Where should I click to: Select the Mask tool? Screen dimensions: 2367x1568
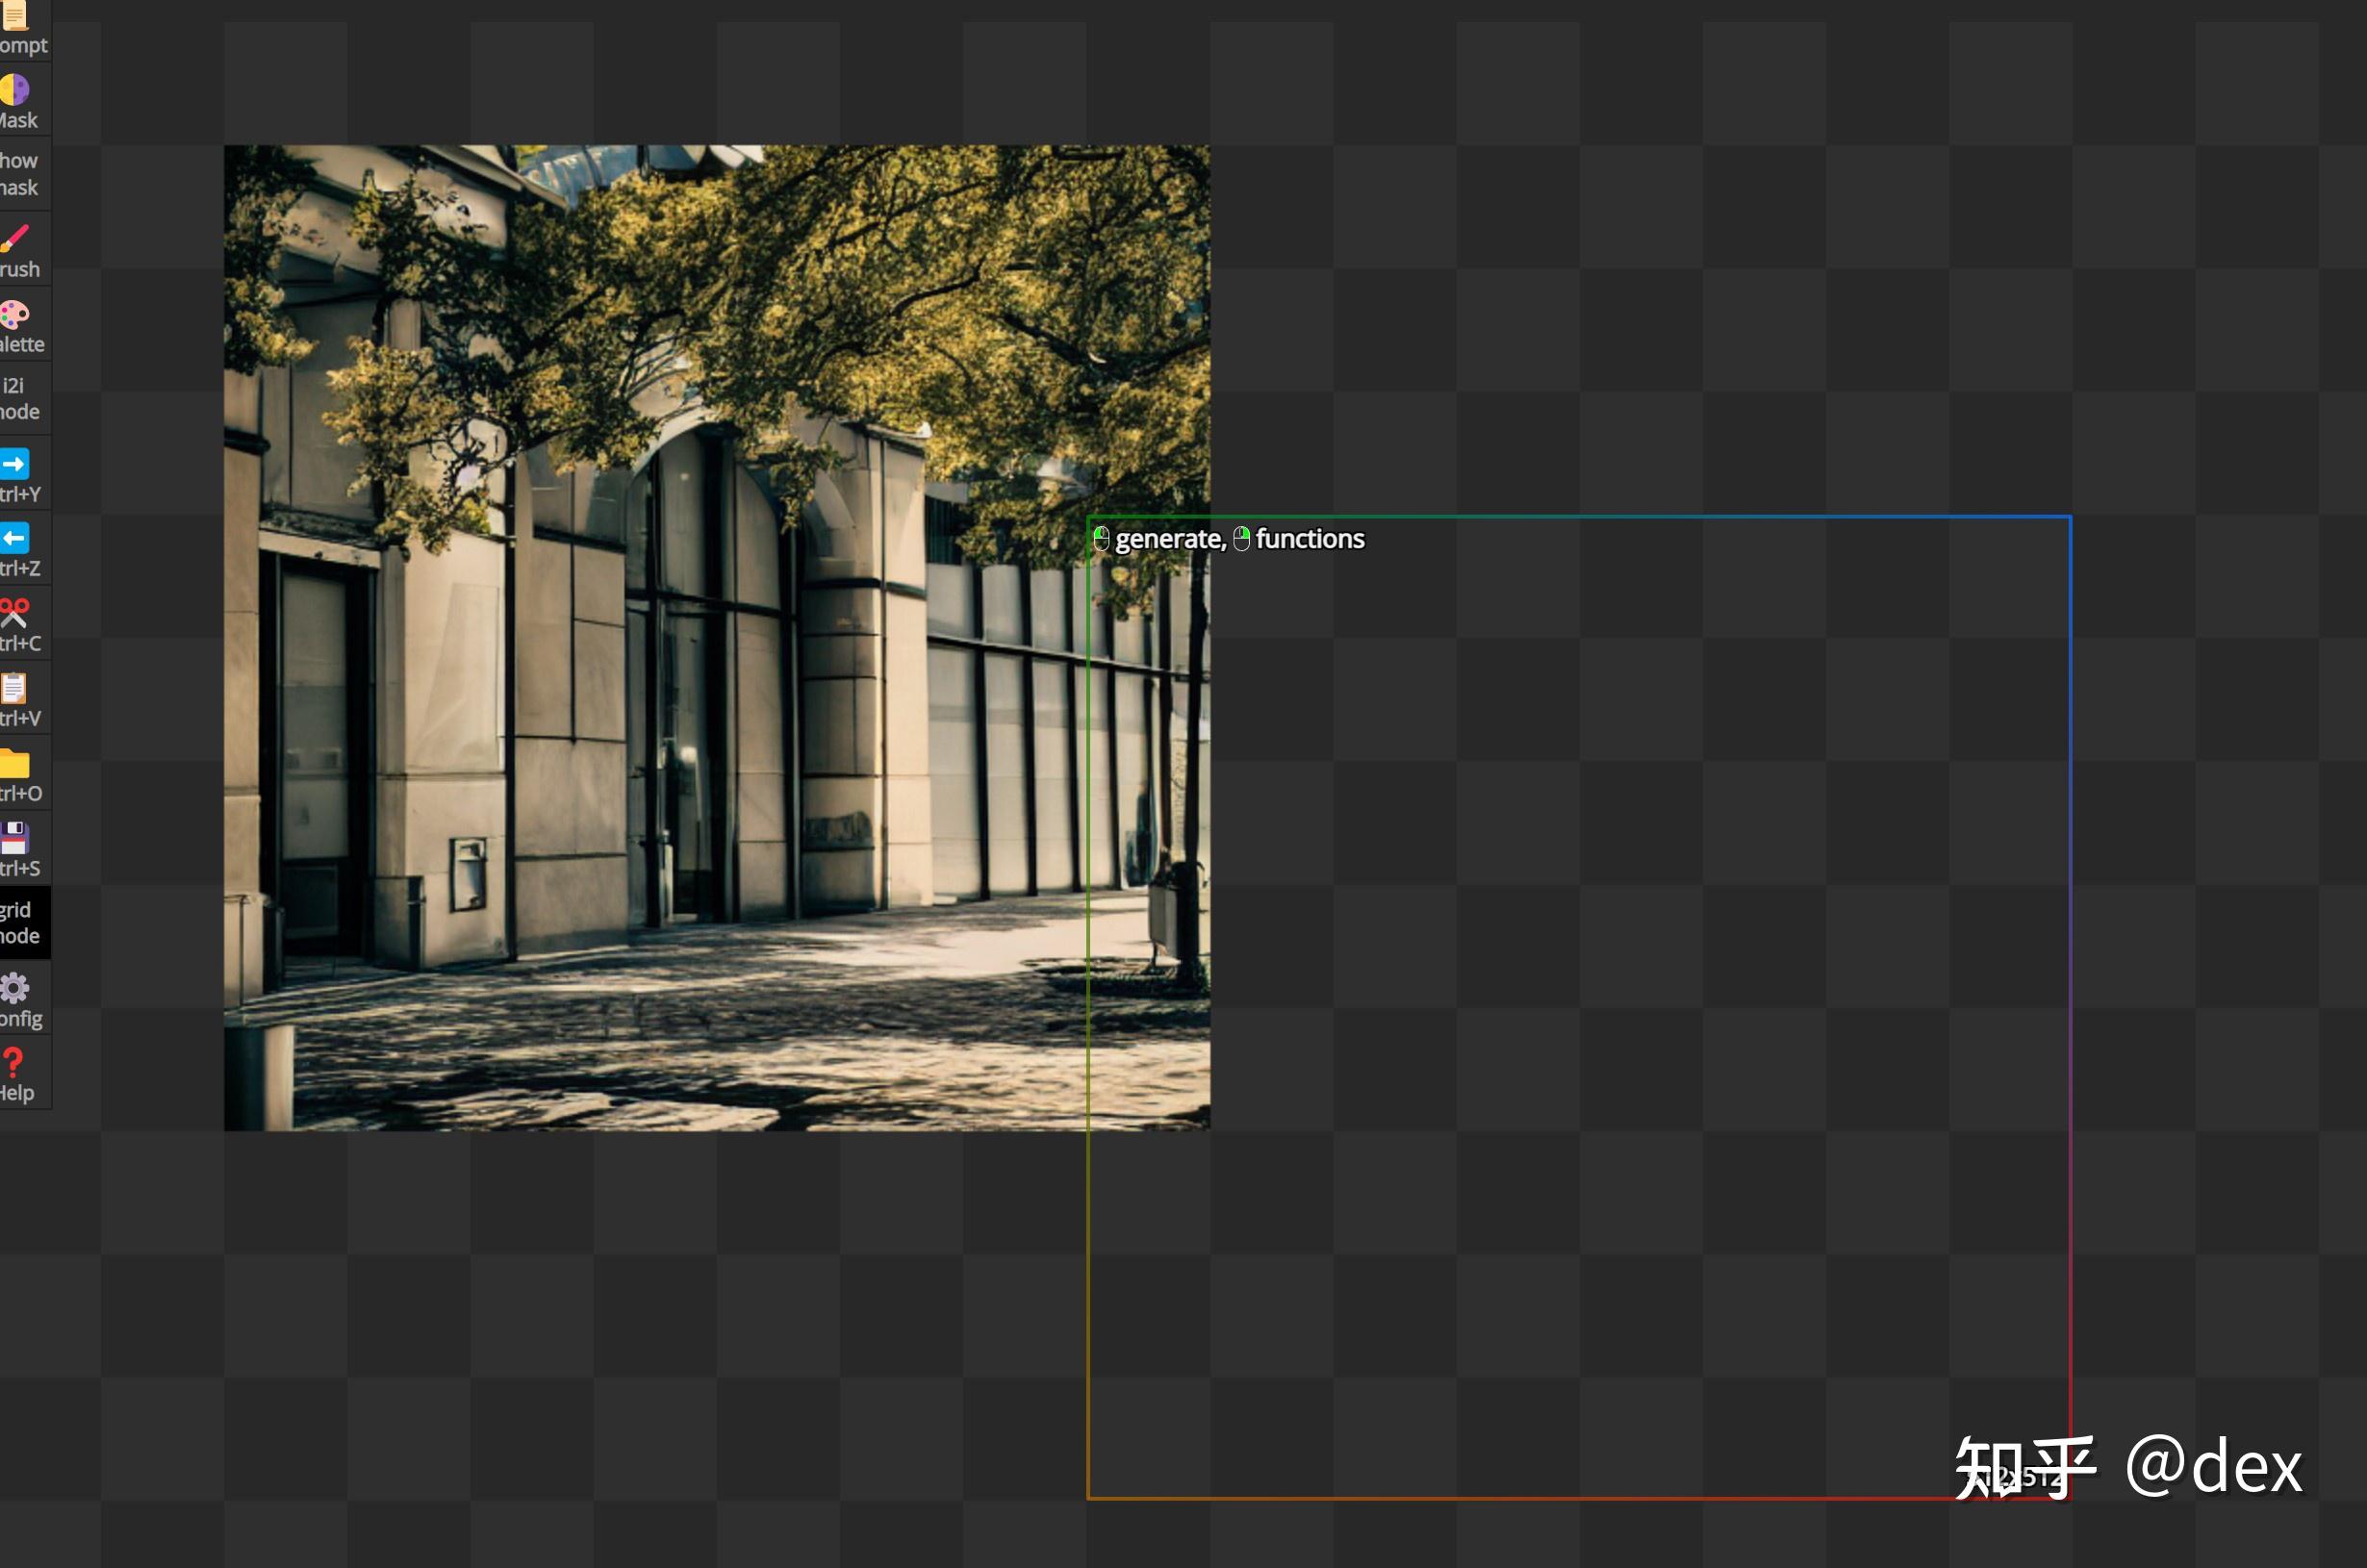pyautogui.click(x=18, y=102)
